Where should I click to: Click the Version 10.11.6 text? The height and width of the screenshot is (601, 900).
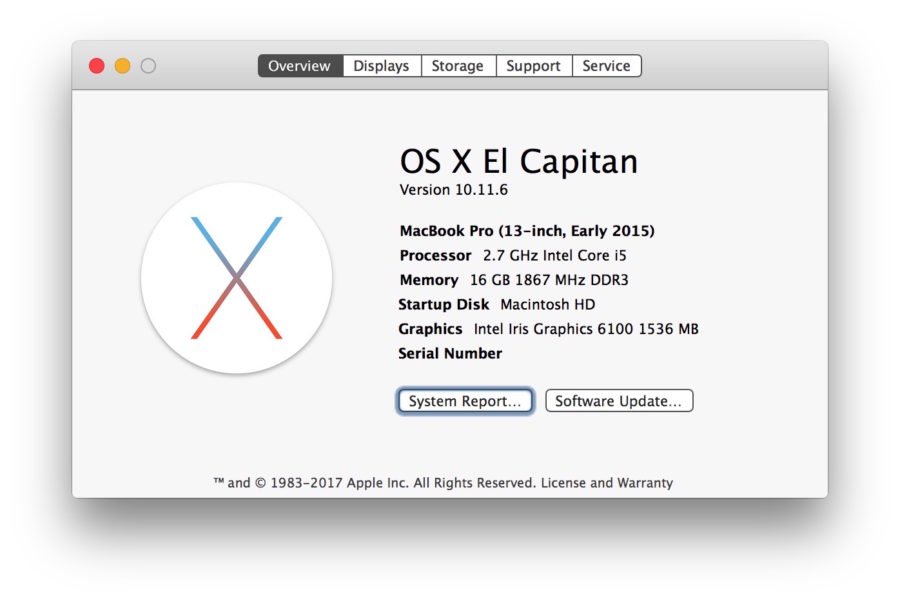[453, 190]
